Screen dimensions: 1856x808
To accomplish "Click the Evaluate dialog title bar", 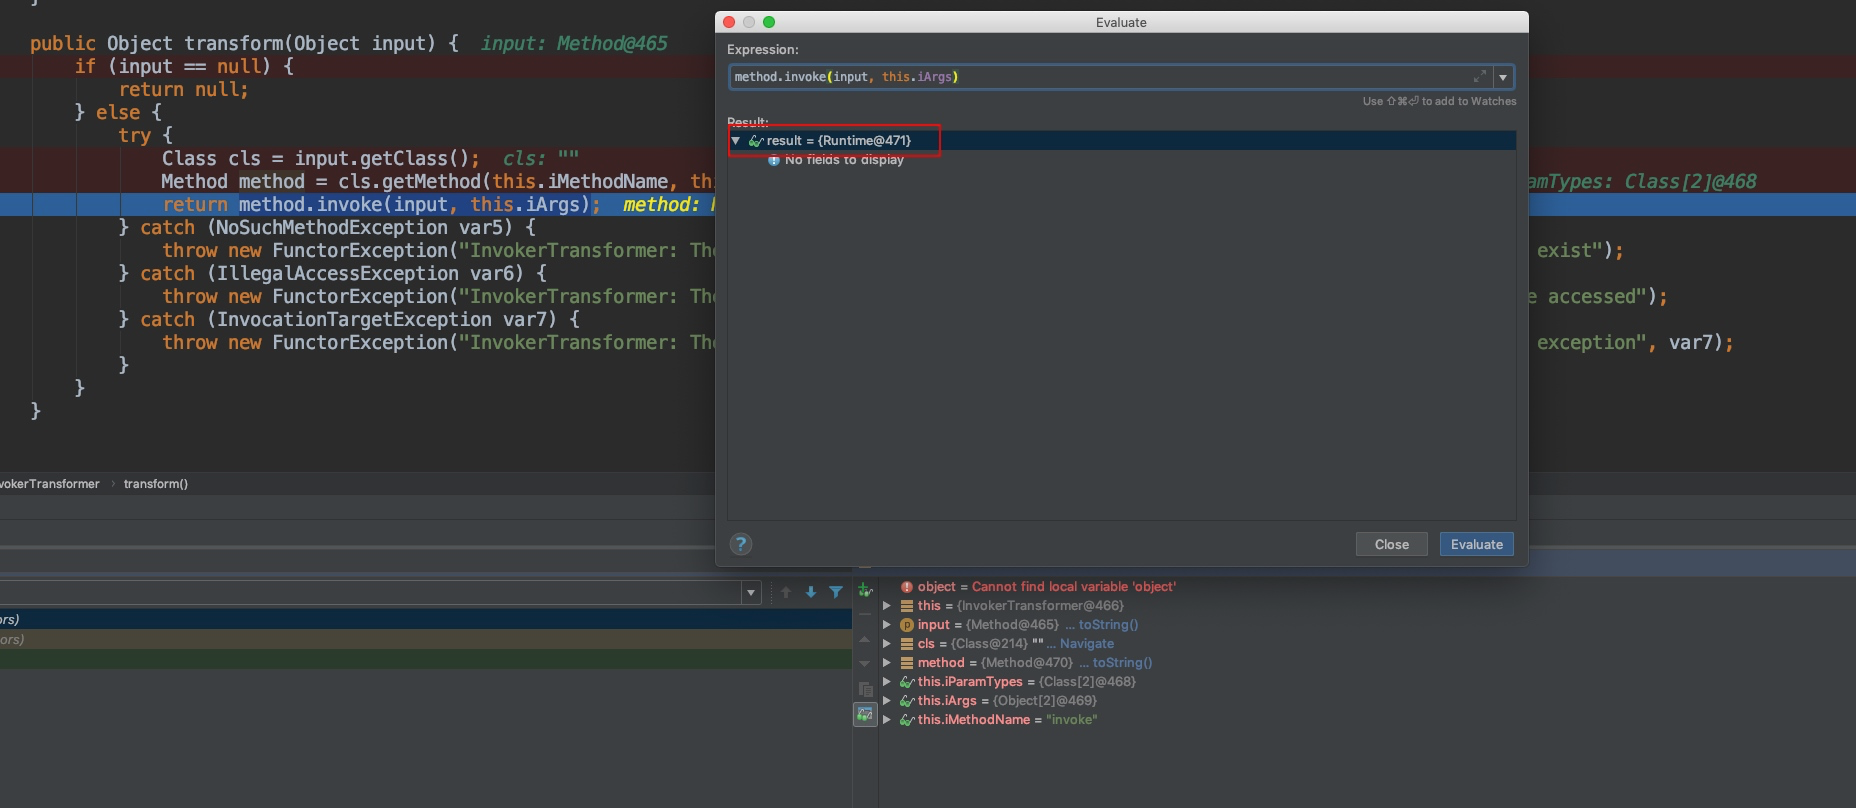I will point(1121,22).
